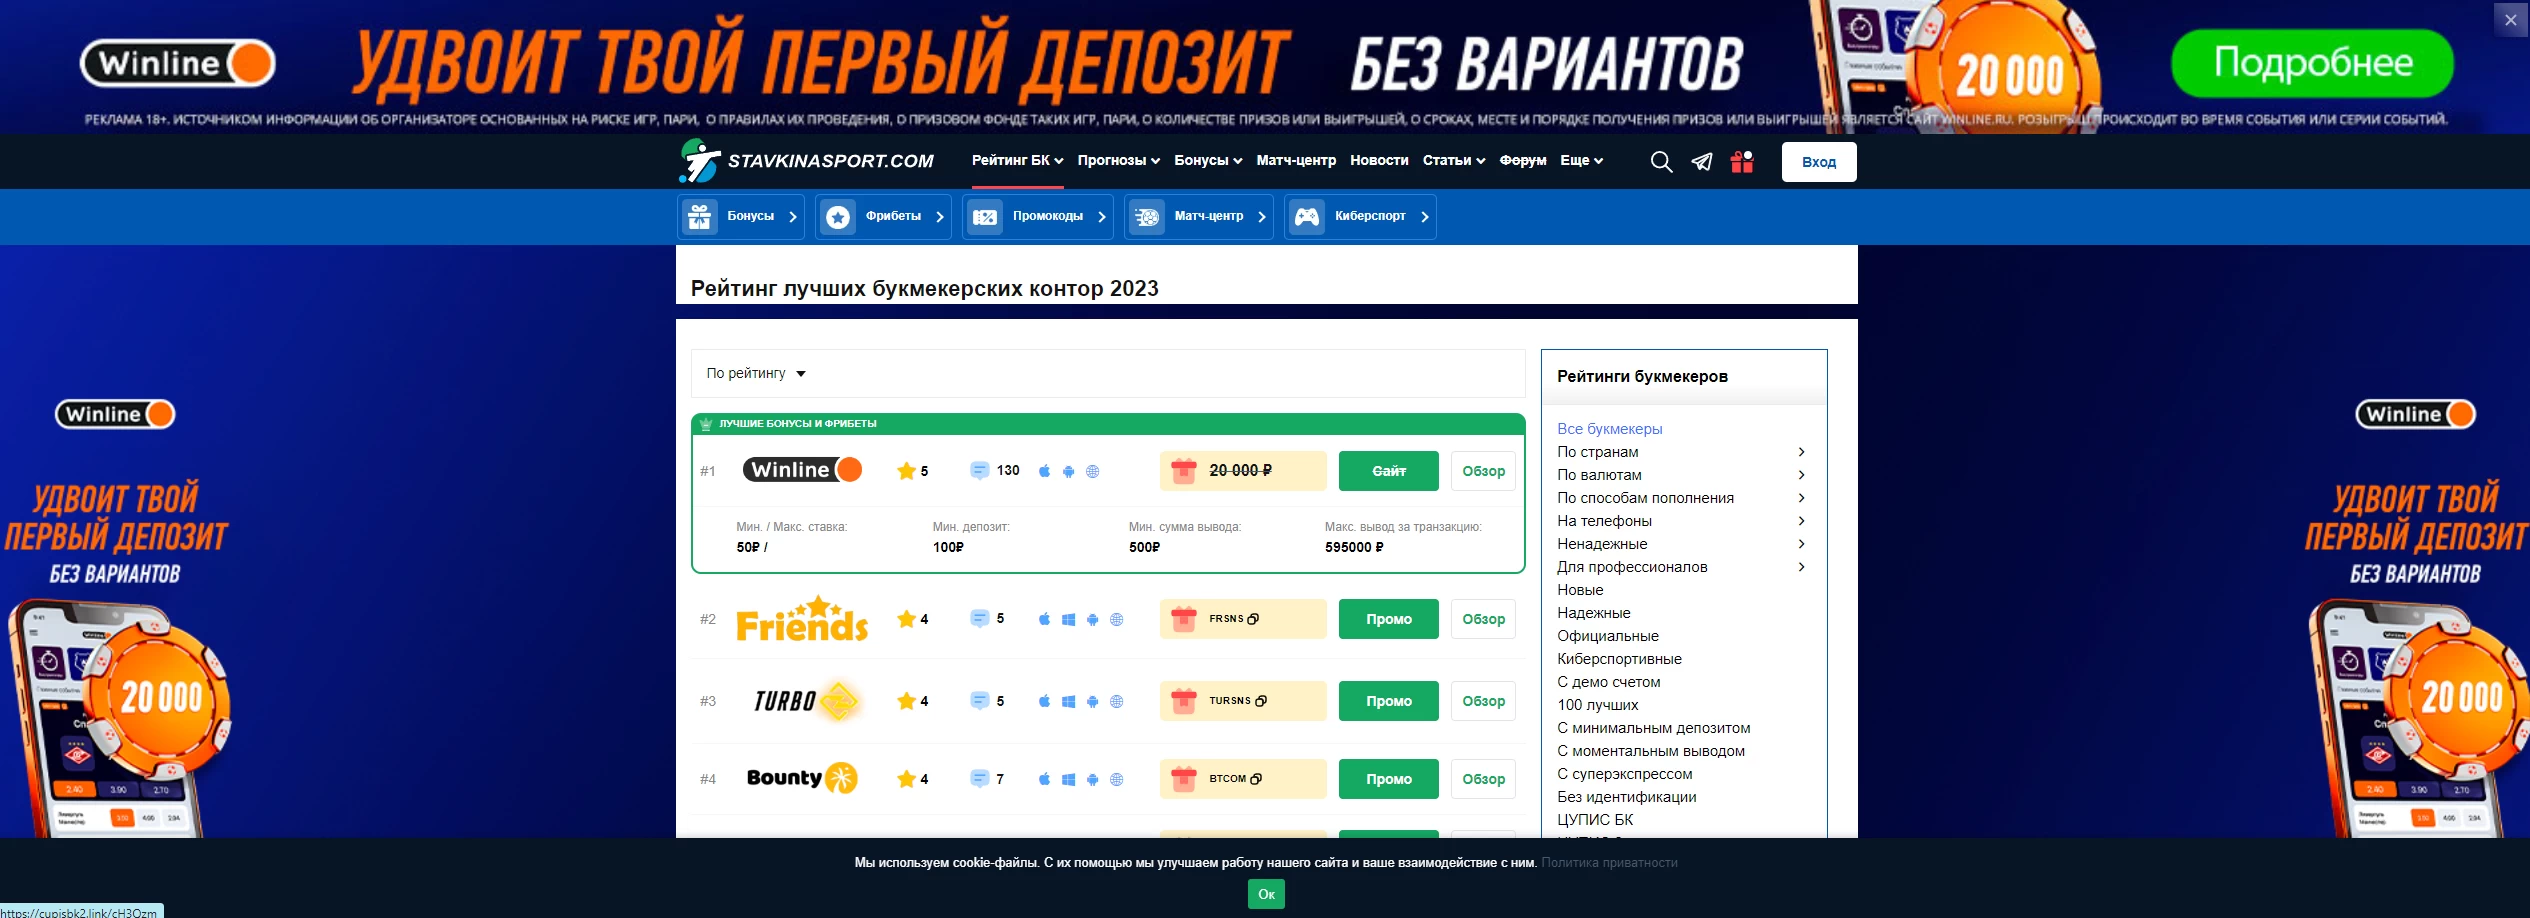Click Обзор button for Winline
The image size is (2530, 918).
pos(1483,471)
